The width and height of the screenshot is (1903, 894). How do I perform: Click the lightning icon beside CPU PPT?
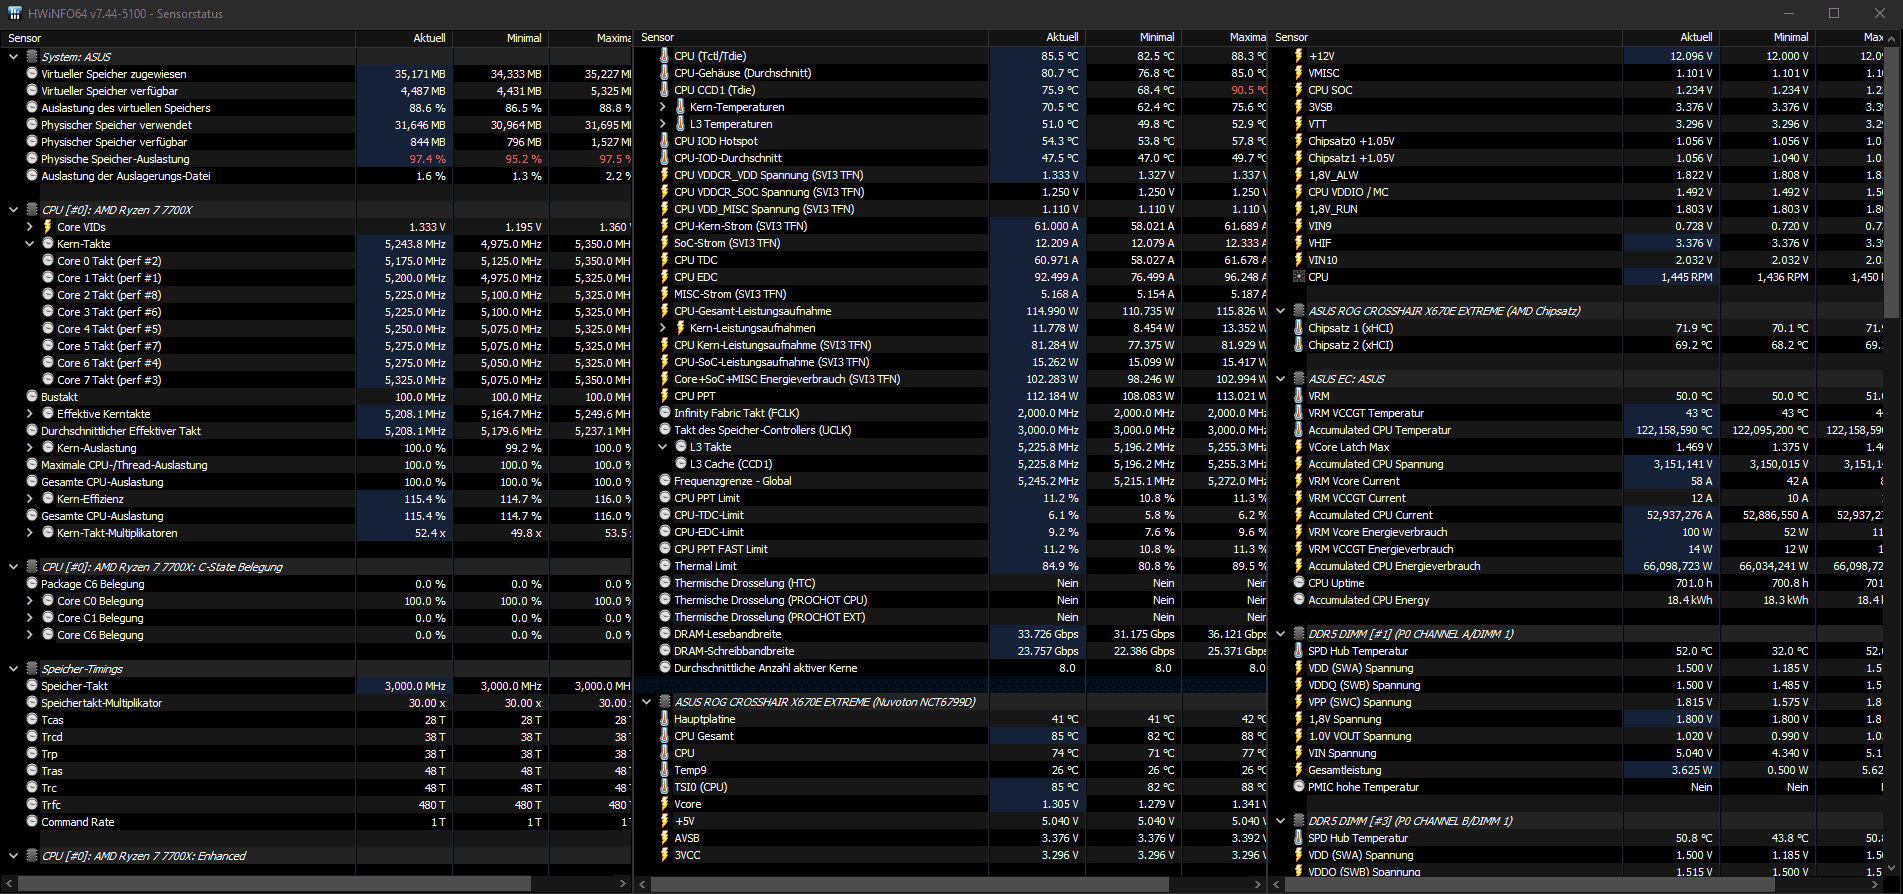click(665, 396)
